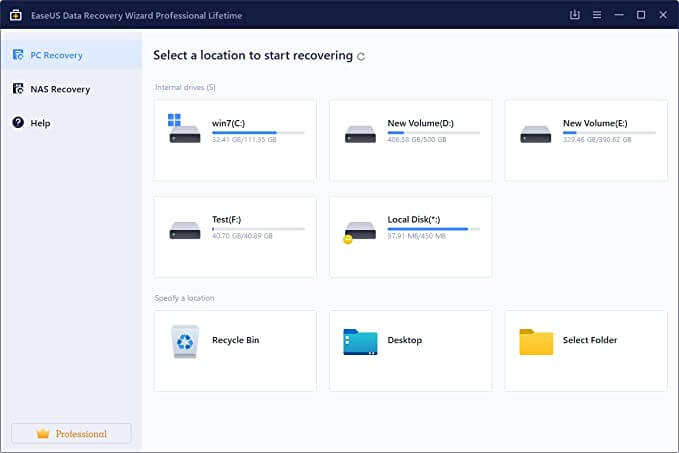Image resolution: width=679 pixels, height=453 pixels.
Task: Click the Professional button
Action: pos(71,433)
